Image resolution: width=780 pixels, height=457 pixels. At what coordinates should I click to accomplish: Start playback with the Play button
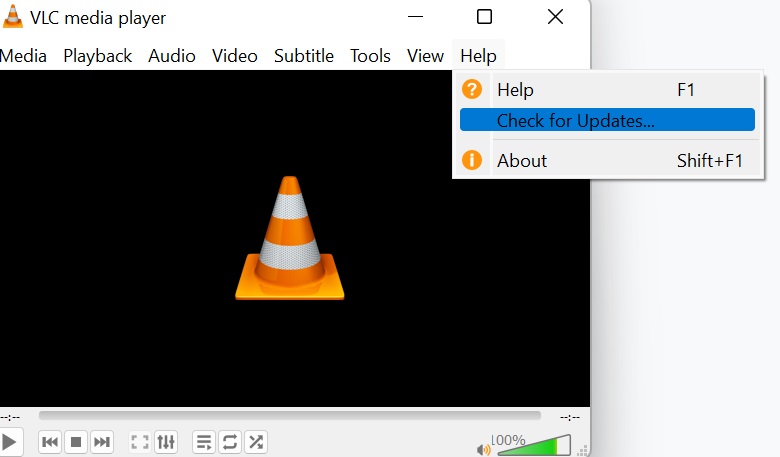[x=9, y=442]
